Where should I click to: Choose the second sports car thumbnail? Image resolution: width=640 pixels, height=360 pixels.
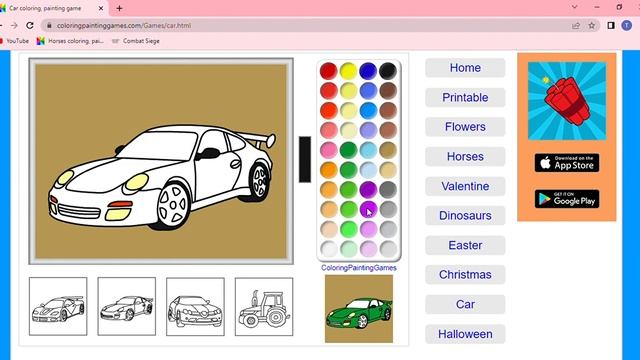point(127,307)
